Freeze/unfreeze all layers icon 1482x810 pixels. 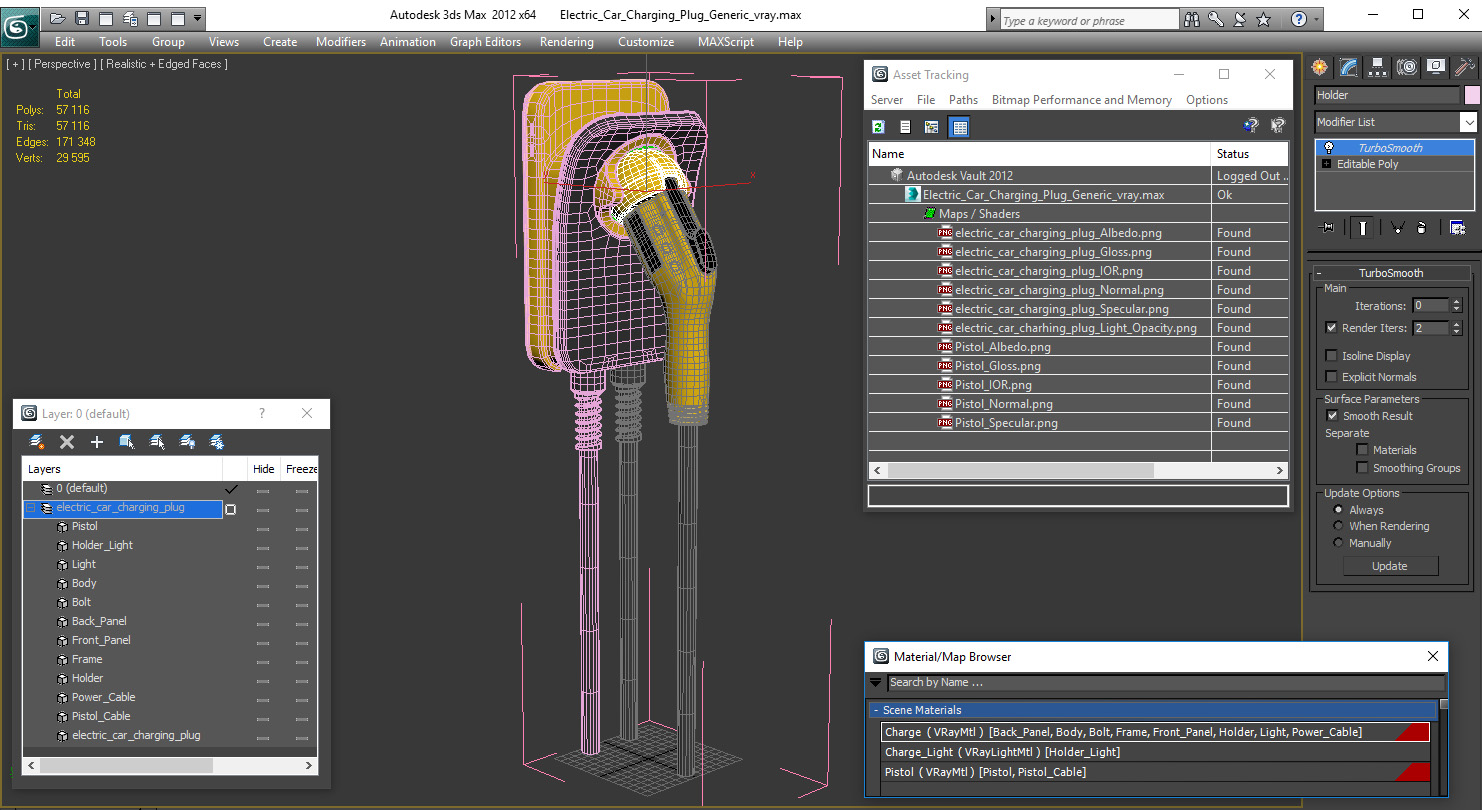click(216, 442)
